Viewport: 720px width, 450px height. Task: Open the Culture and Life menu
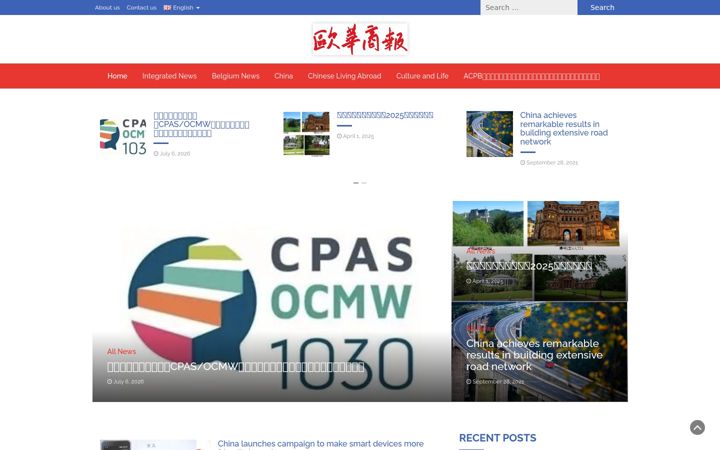[x=422, y=76]
